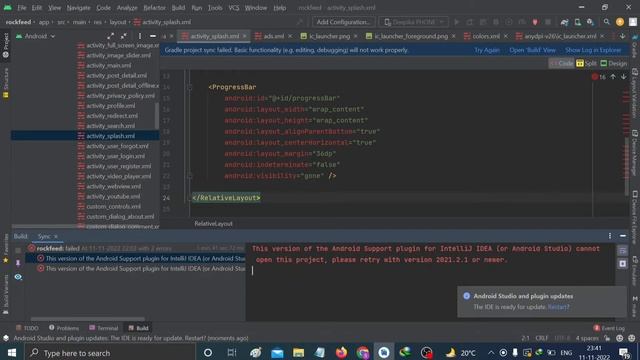Open the File menu
This screenshot has width=640, height=360.
point(21,8)
